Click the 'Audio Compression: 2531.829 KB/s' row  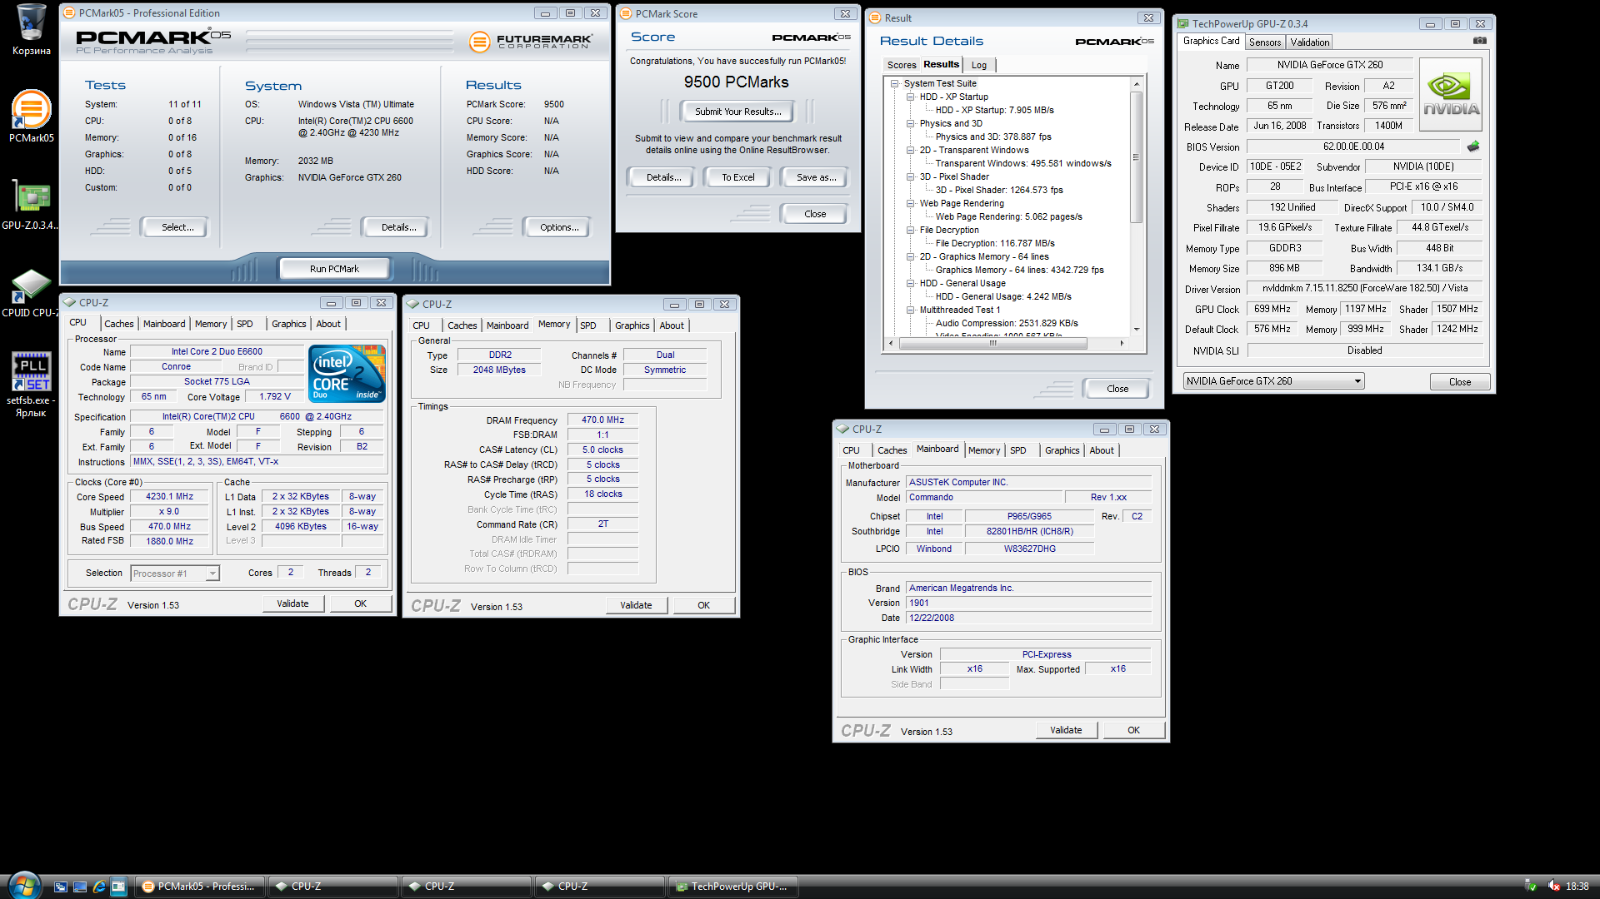click(1006, 323)
